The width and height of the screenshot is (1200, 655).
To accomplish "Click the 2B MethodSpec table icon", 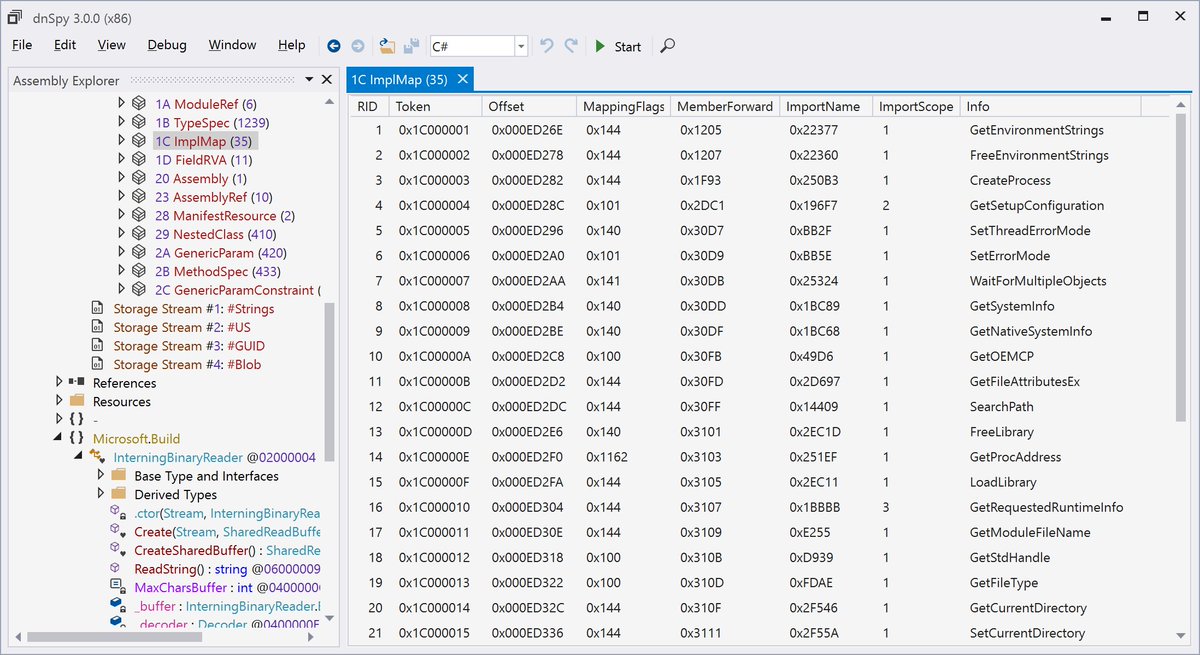I will coord(139,271).
